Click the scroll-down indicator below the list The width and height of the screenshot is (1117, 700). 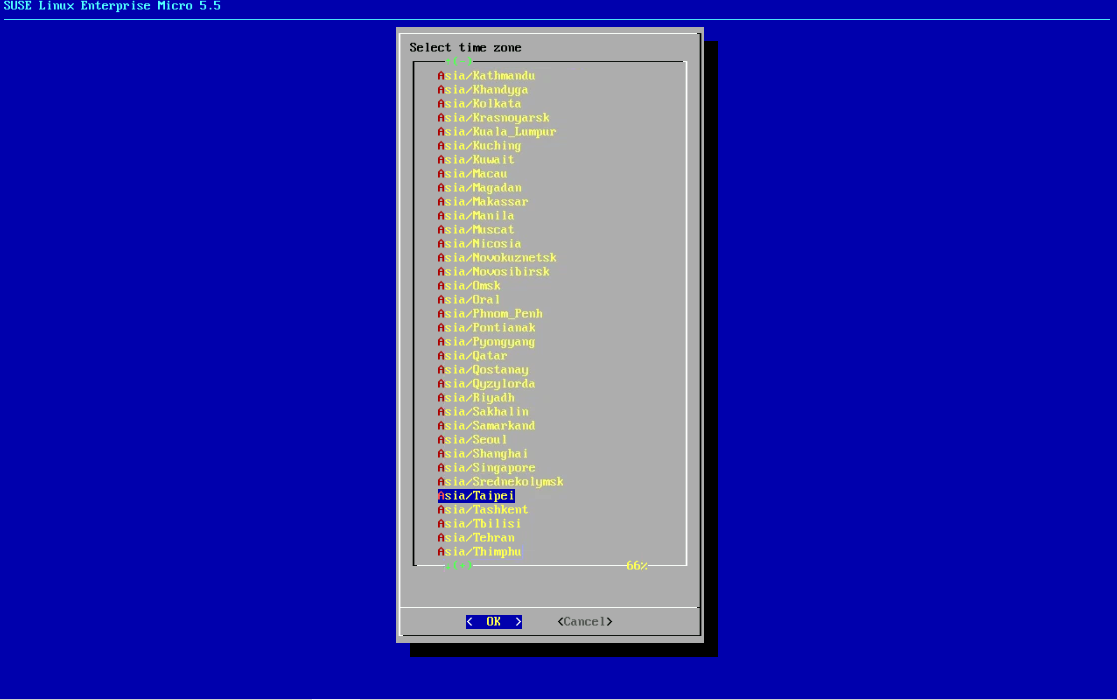coord(459,565)
